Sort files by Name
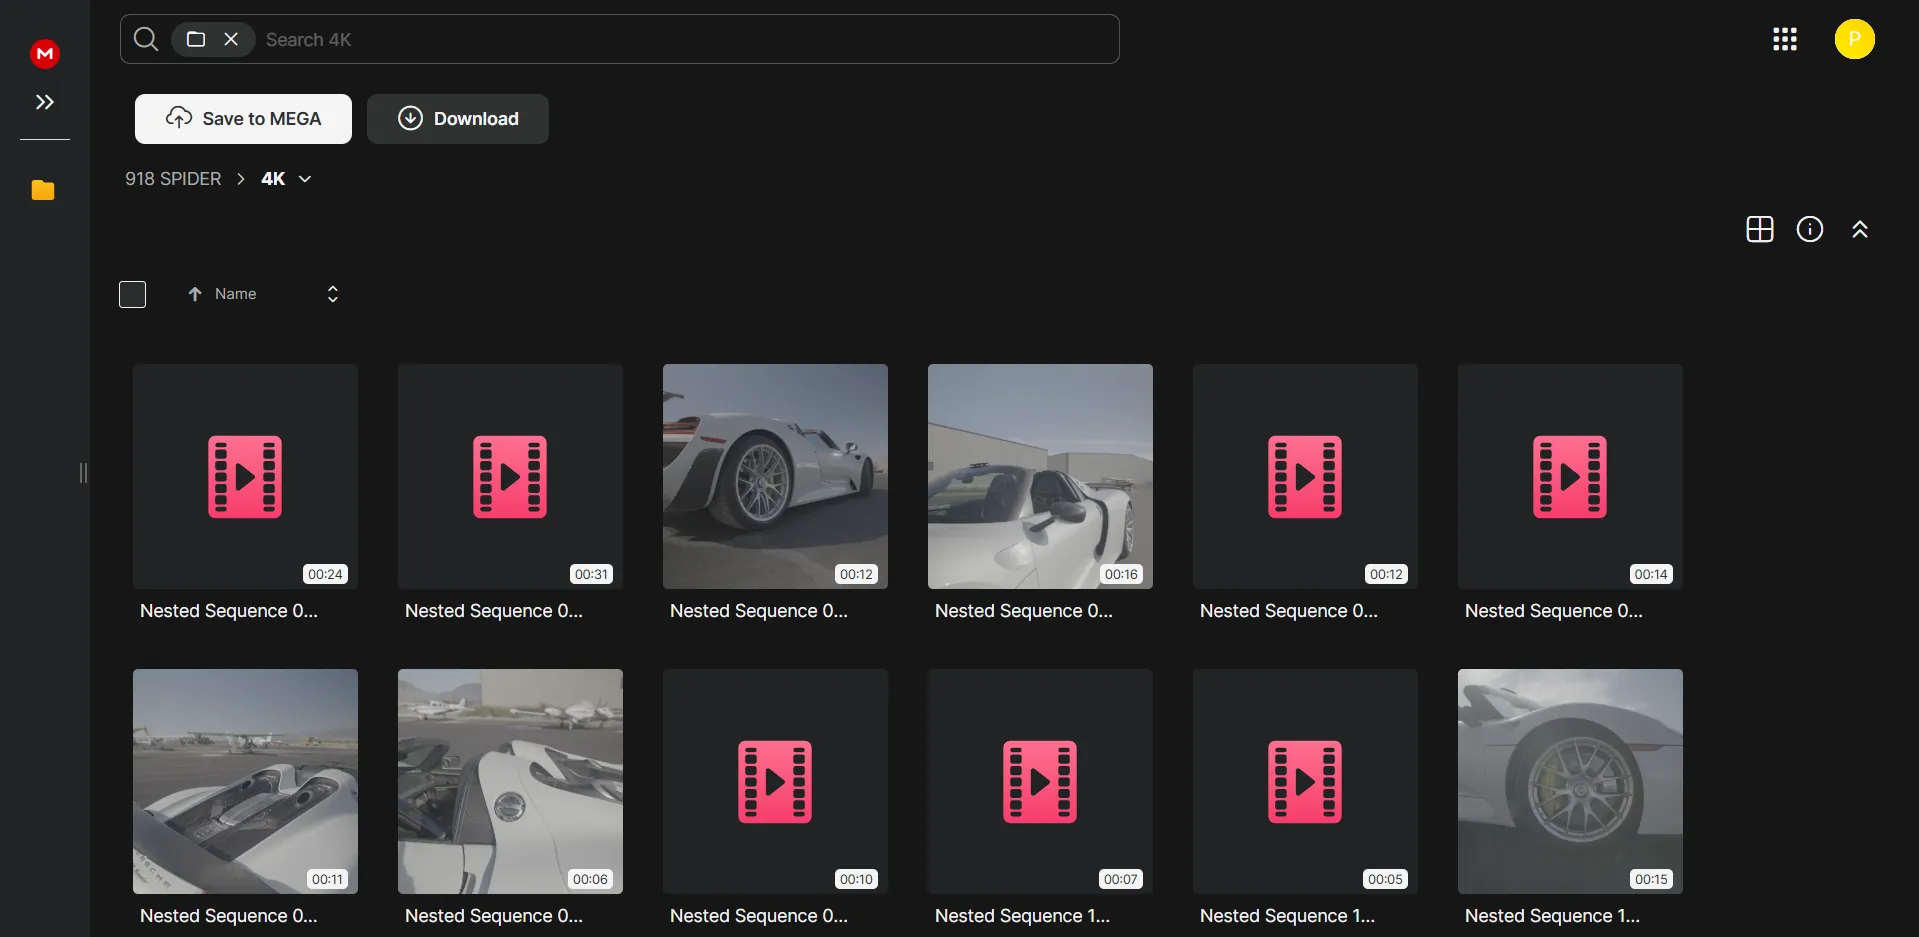This screenshot has height=937, width=1919. click(235, 294)
